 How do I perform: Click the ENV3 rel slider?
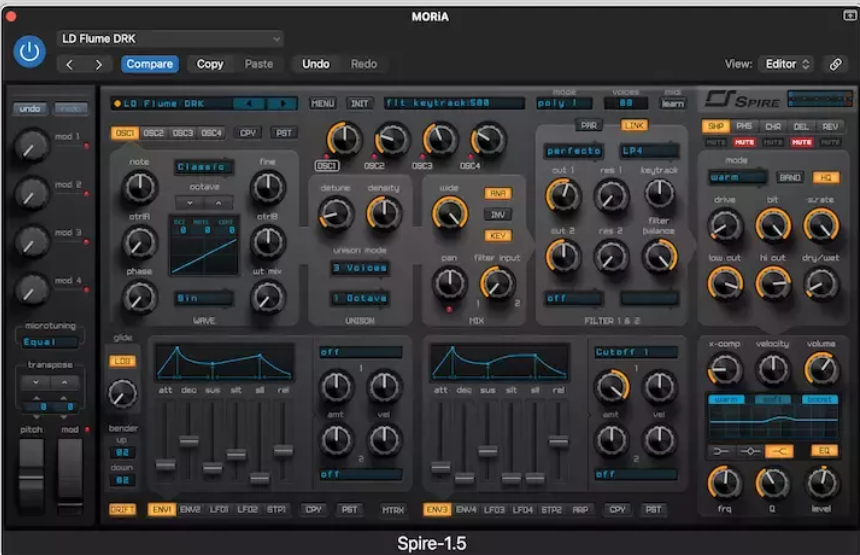558,441
